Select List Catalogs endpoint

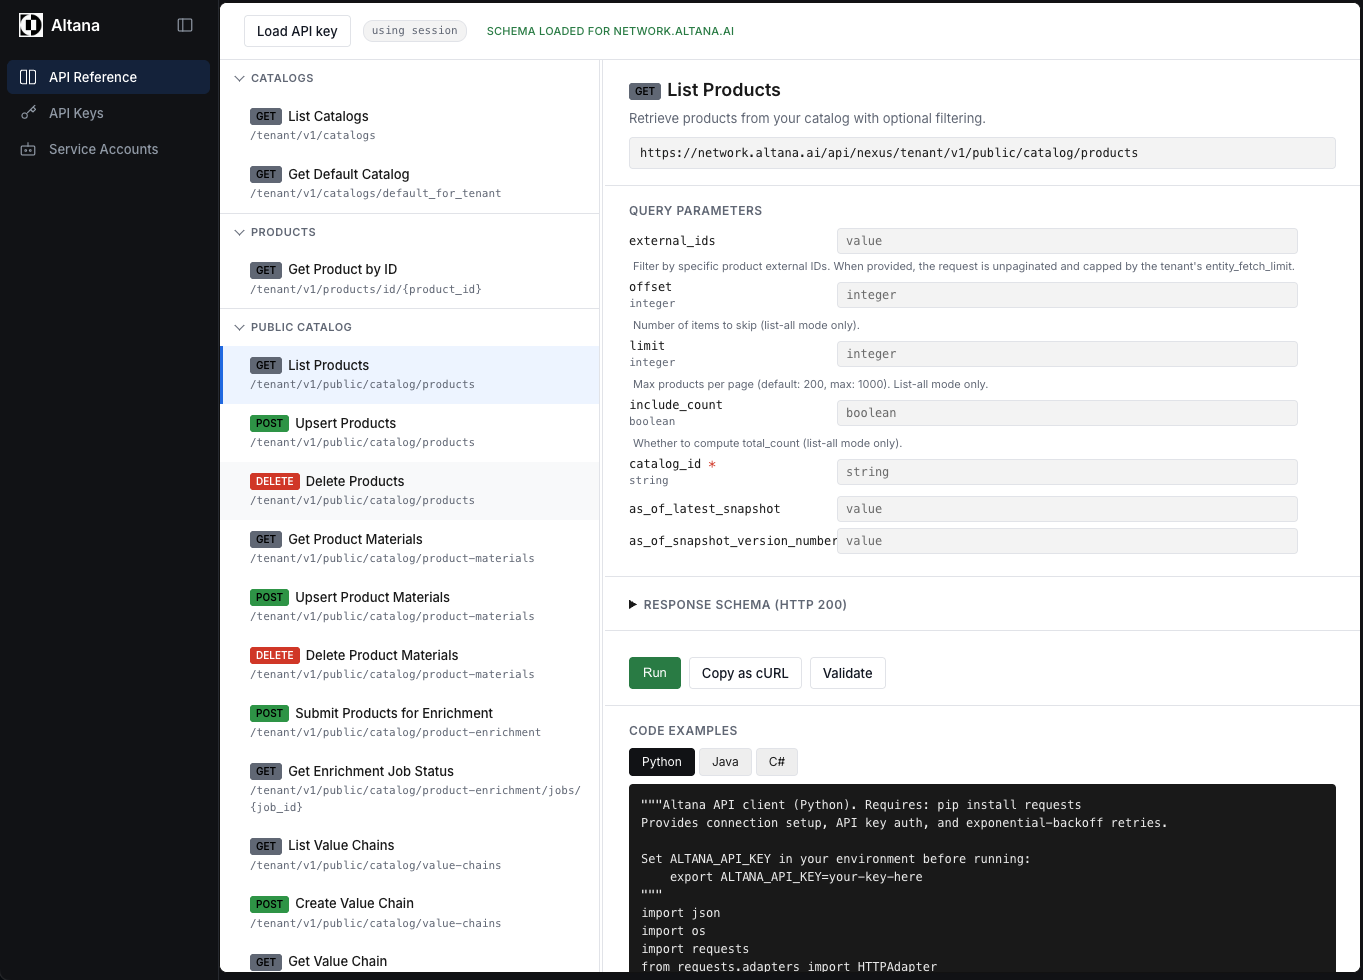pyautogui.click(x=410, y=125)
